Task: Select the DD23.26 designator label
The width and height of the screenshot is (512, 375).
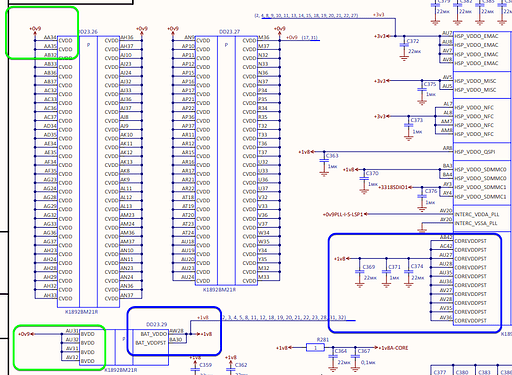Action: click(x=88, y=32)
